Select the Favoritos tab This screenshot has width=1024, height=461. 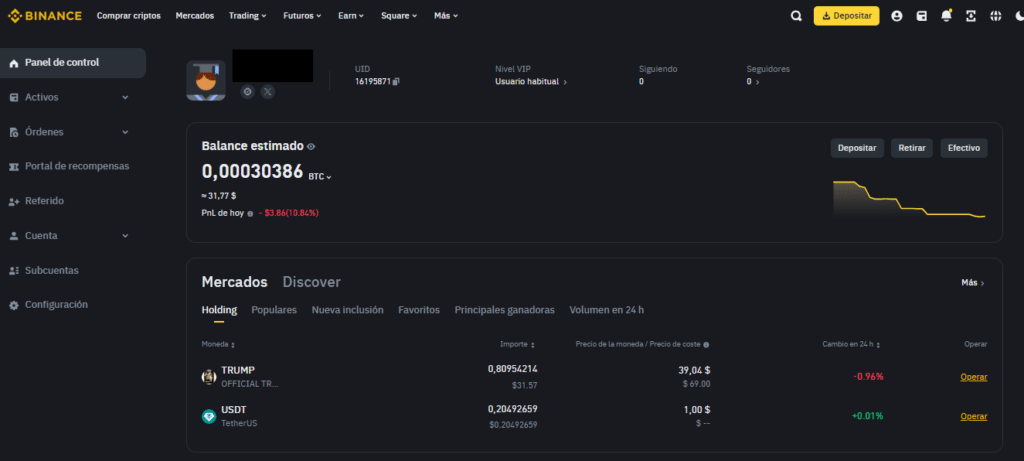click(419, 310)
